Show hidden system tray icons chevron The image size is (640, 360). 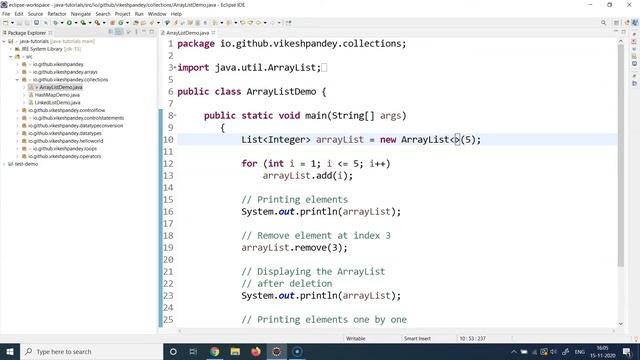(514, 351)
